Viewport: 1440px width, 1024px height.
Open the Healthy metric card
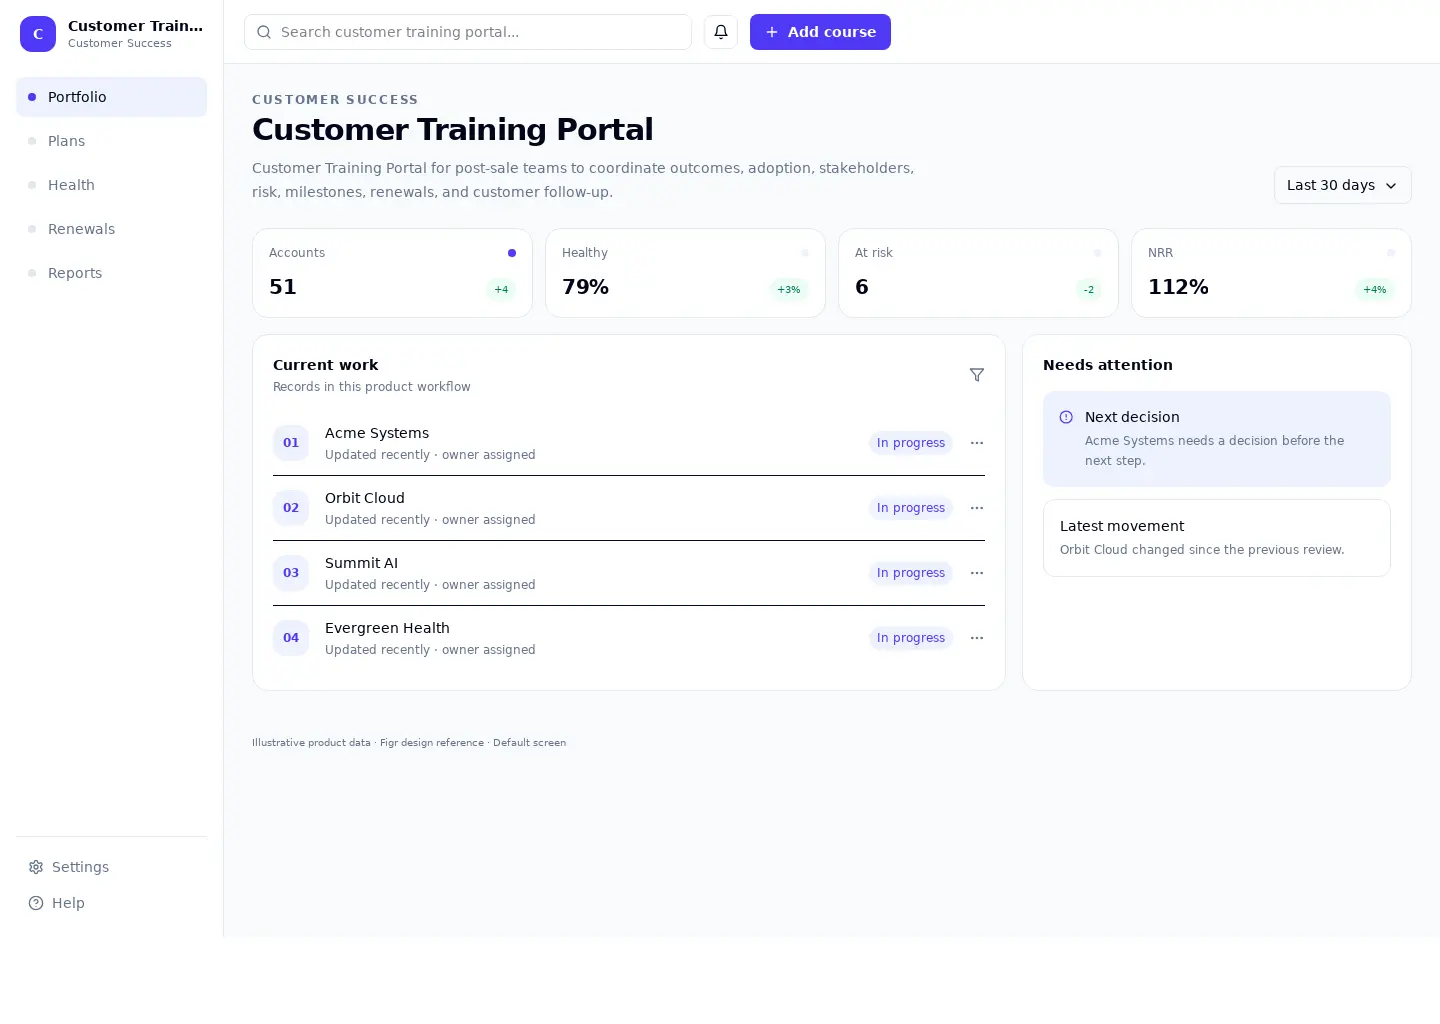click(x=685, y=273)
